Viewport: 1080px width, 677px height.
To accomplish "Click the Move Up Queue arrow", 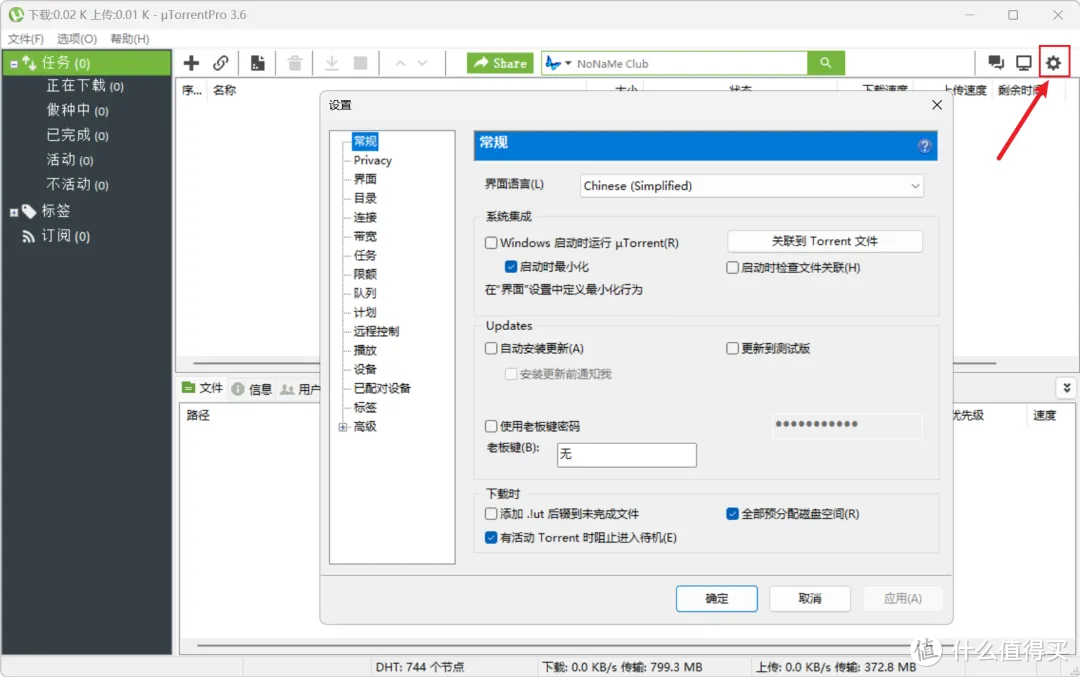I will 400,63.
